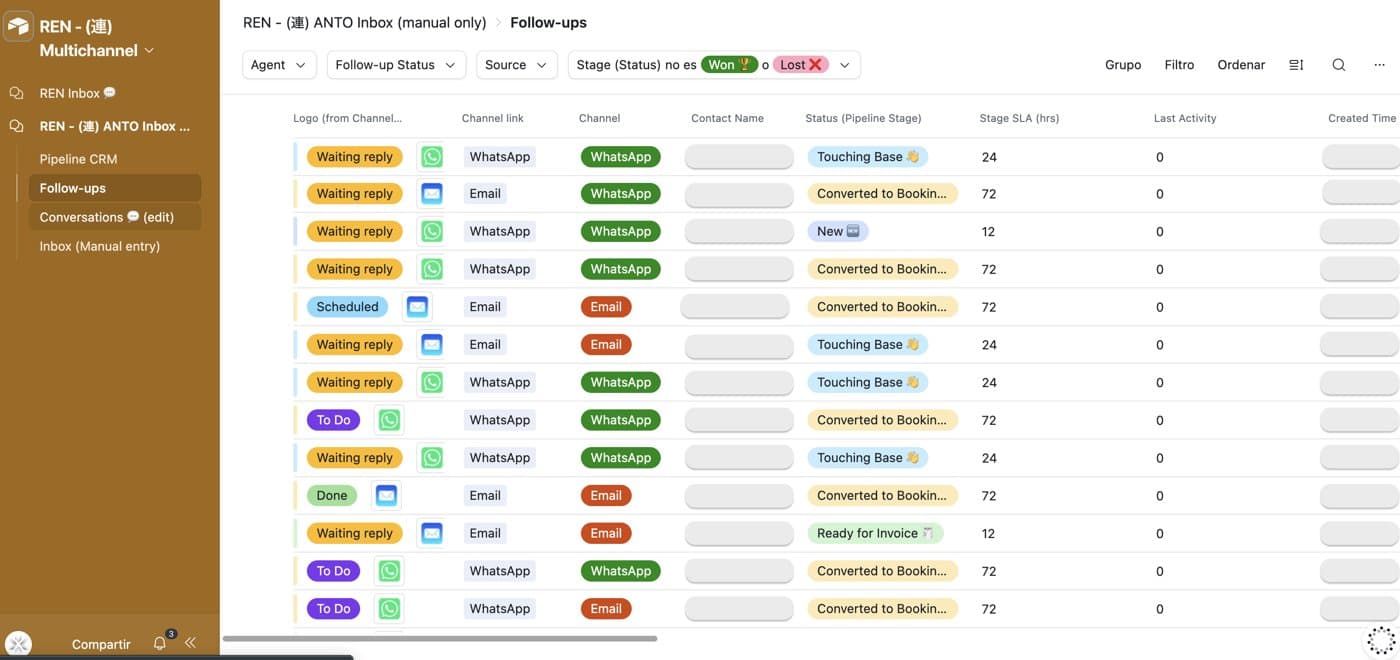Open the more options ellipsis
This screenshot has height=660, width=1400.
pos(1380,65)
